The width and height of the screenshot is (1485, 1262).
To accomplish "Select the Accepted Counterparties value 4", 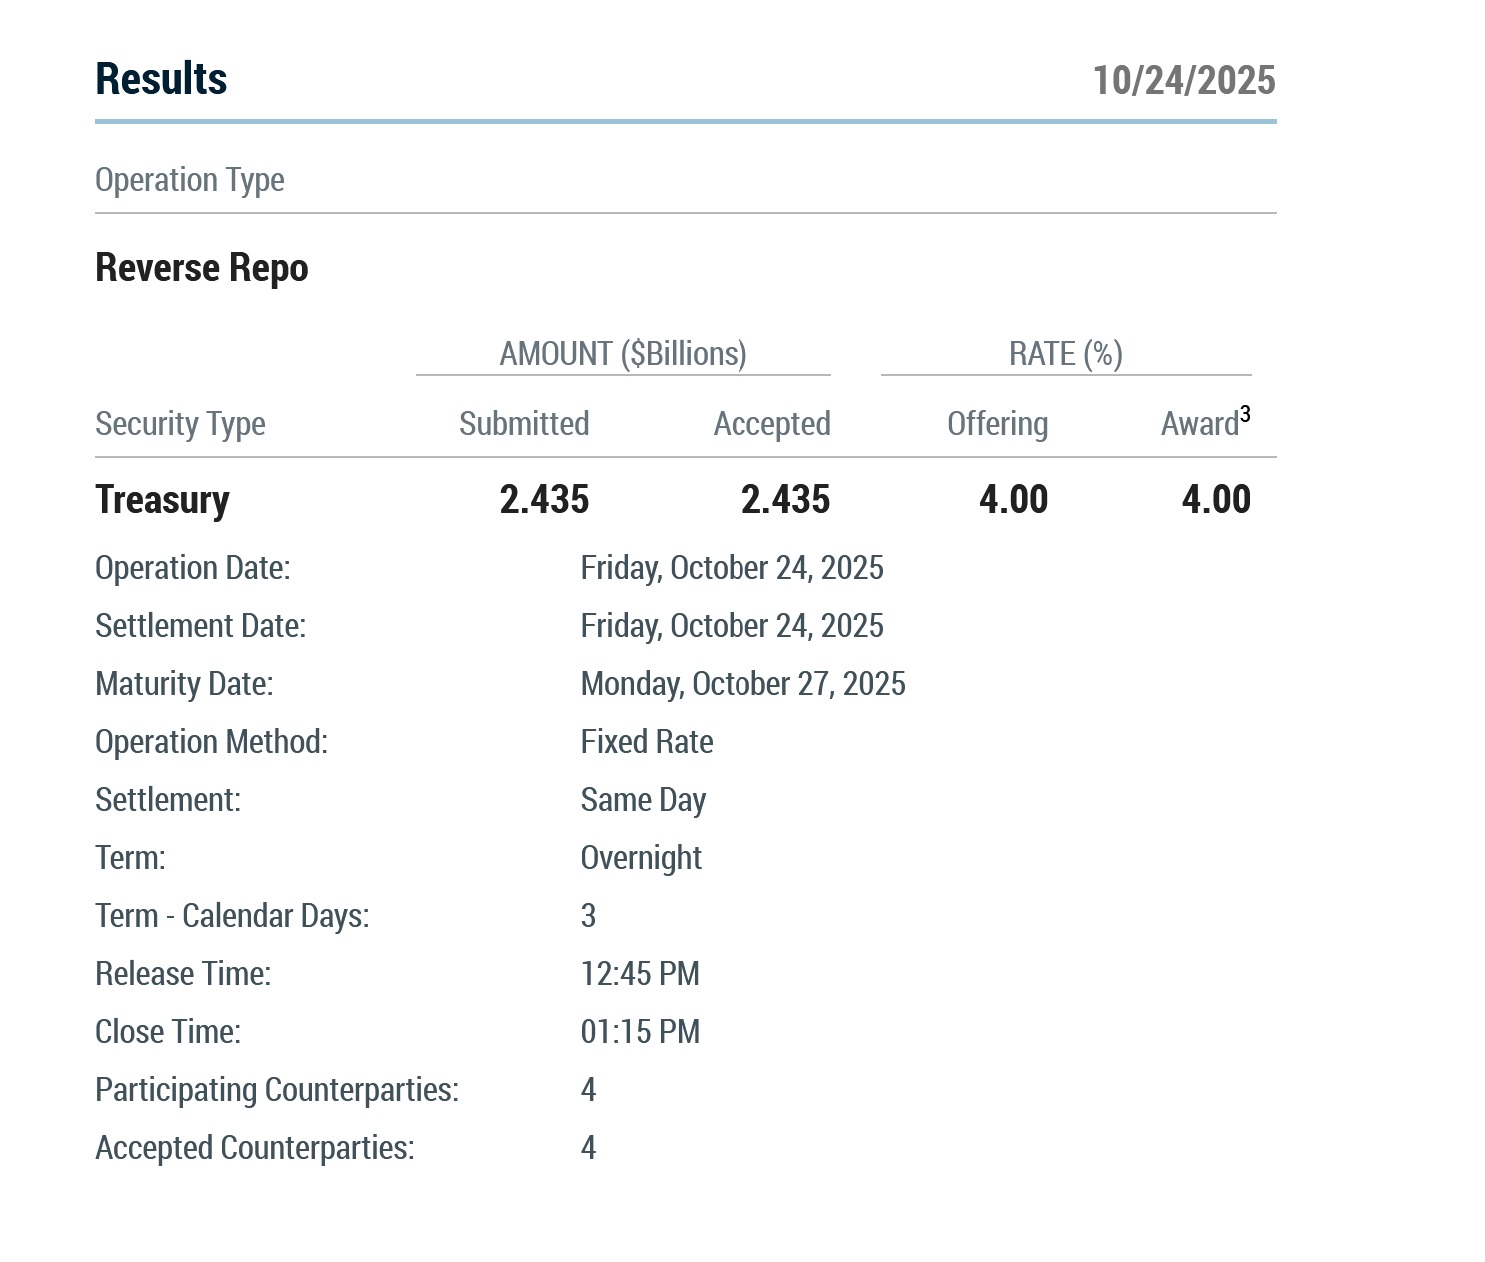I will pyautogui.click(x=588, y=1148).
